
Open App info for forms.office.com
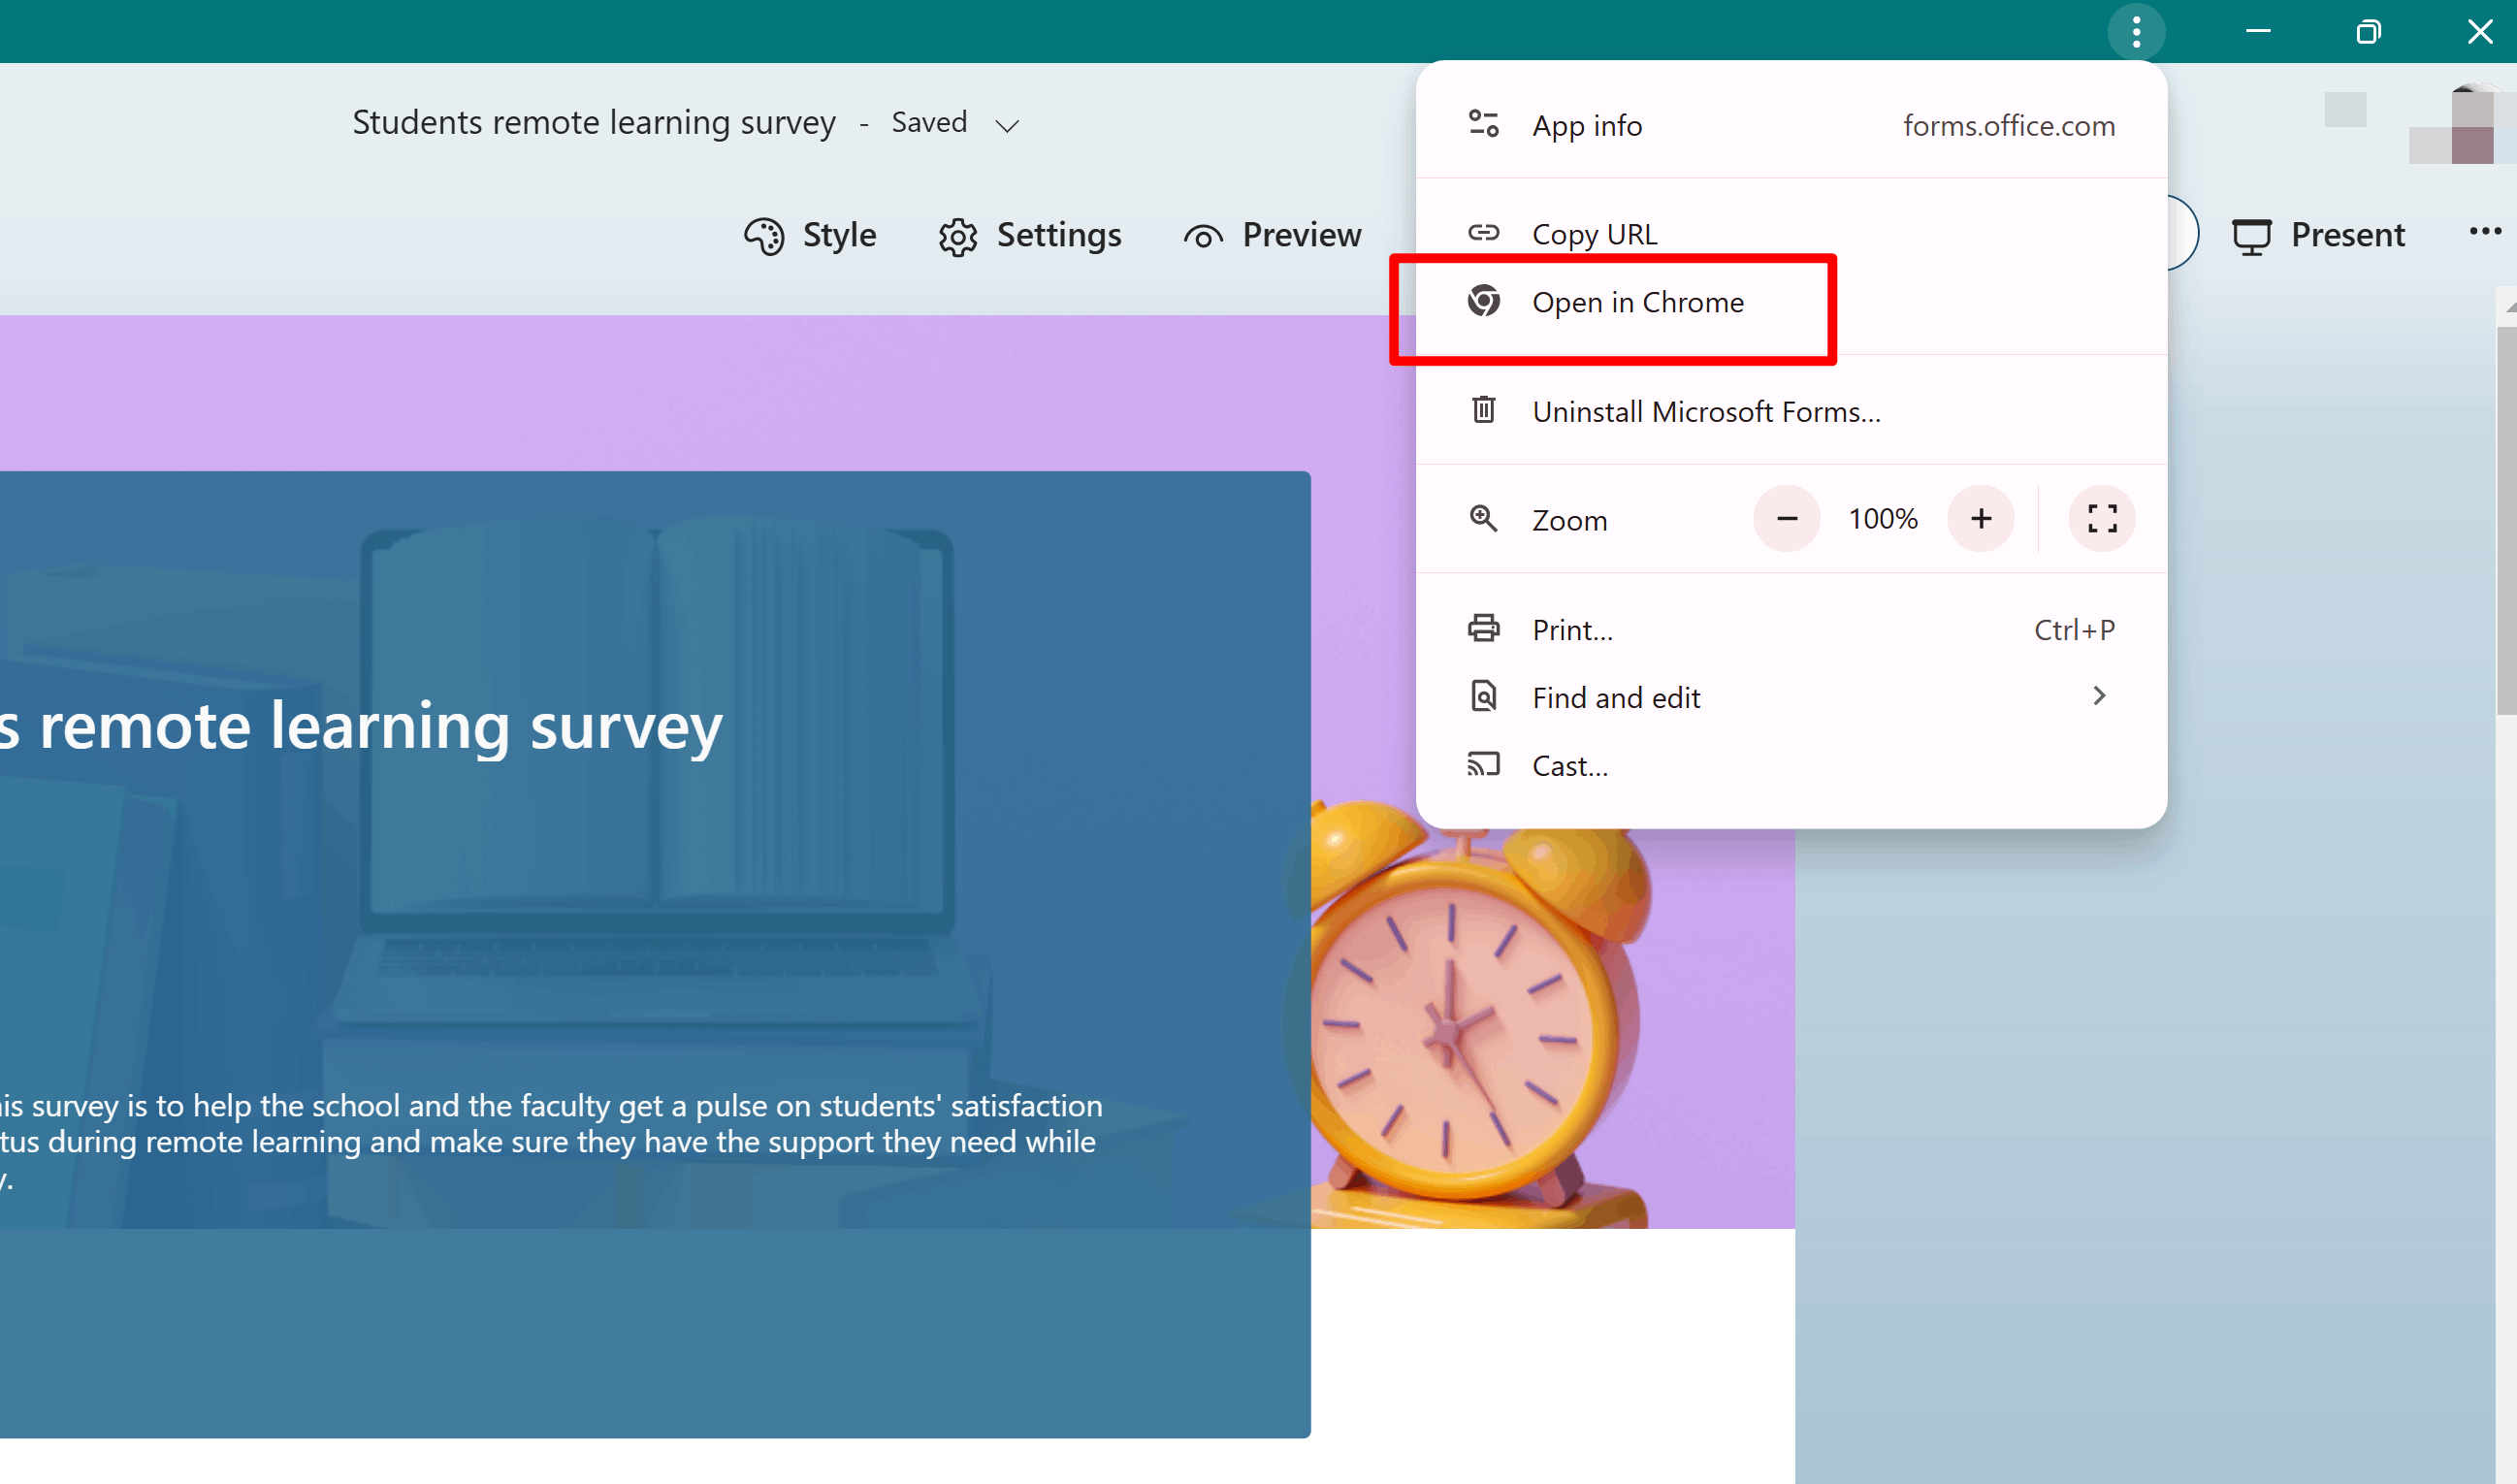tap(1587, 126)
